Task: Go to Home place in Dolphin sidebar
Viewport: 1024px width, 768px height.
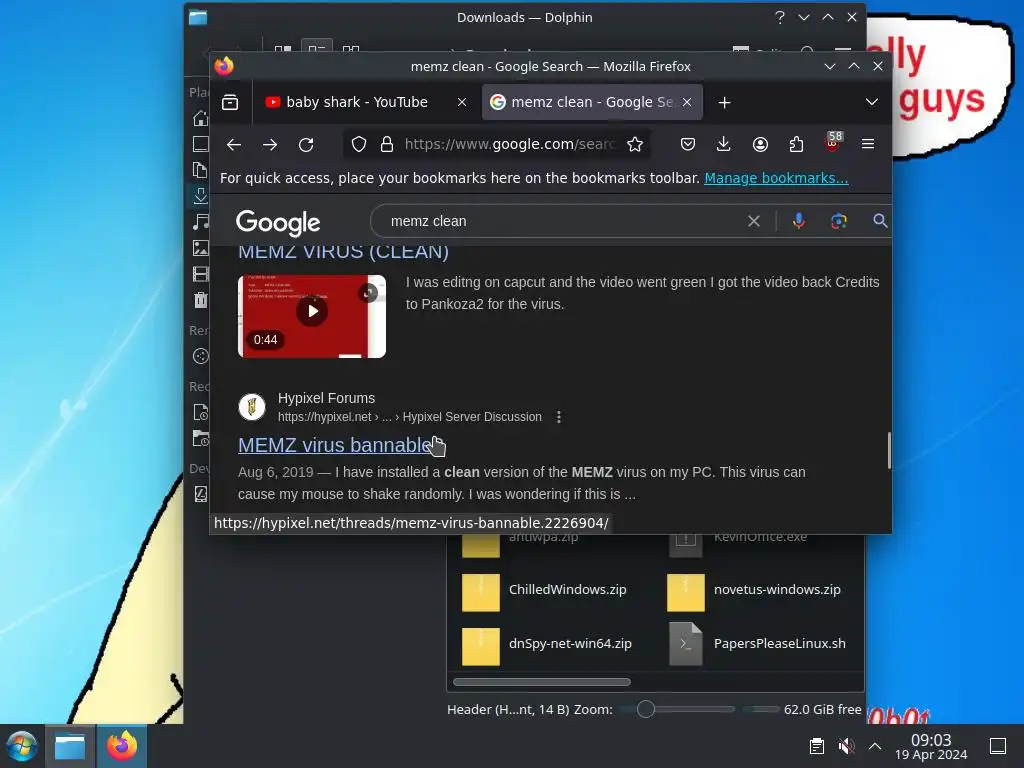Action: tap(200, 118)
